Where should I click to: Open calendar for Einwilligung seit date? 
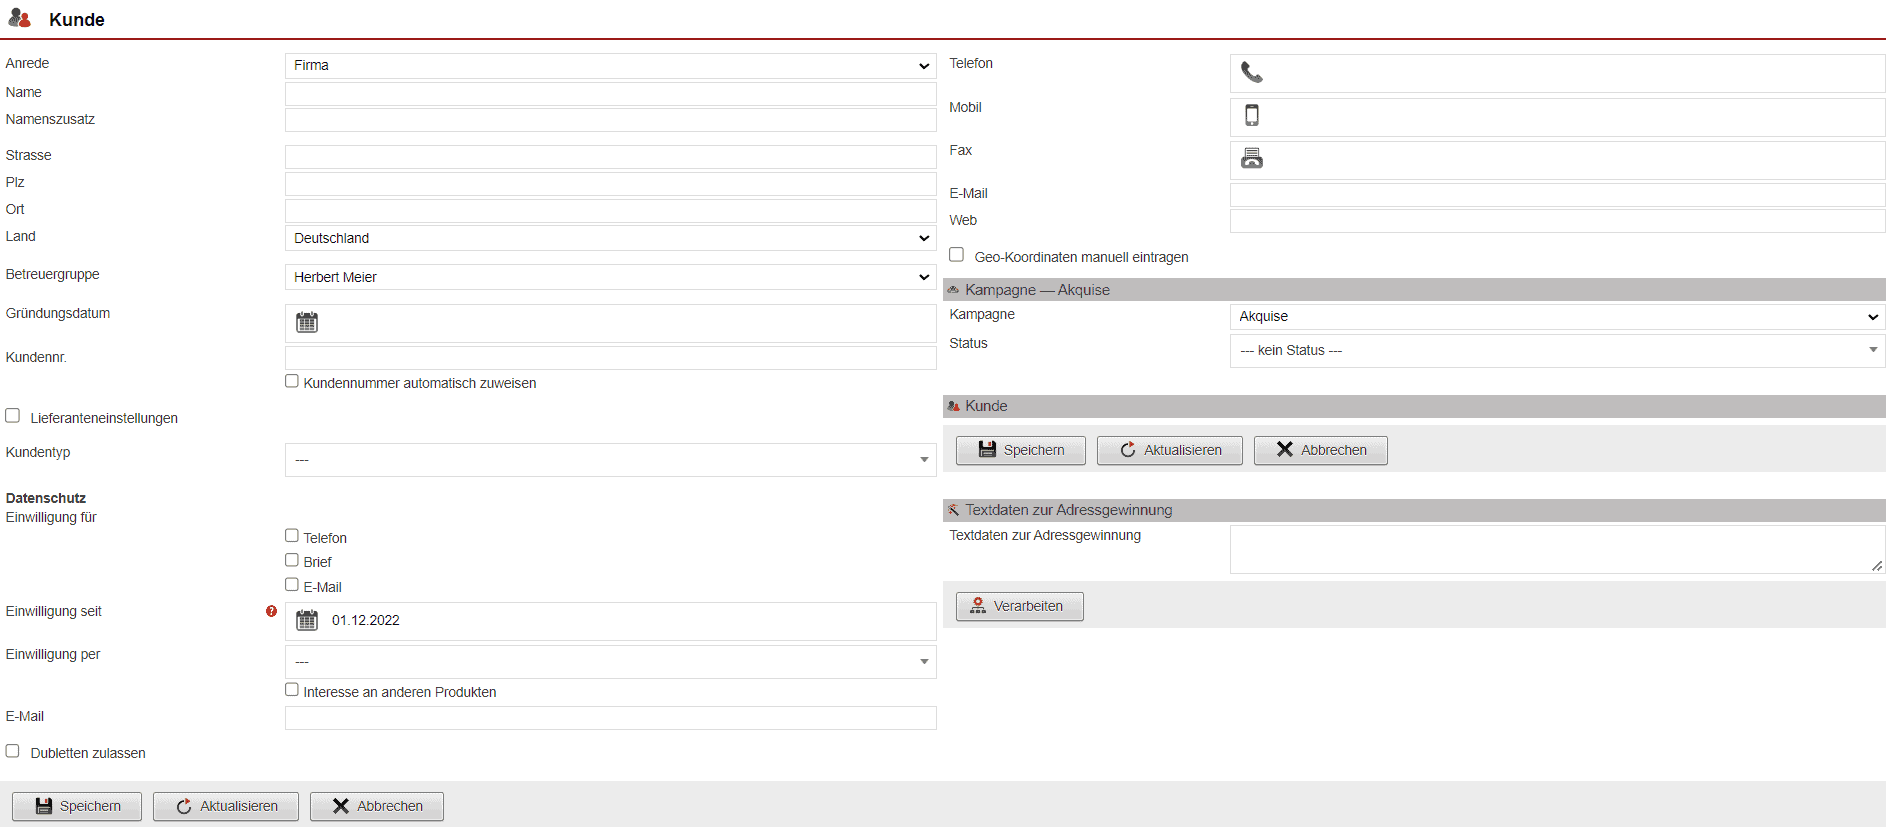tap(307, 621)
